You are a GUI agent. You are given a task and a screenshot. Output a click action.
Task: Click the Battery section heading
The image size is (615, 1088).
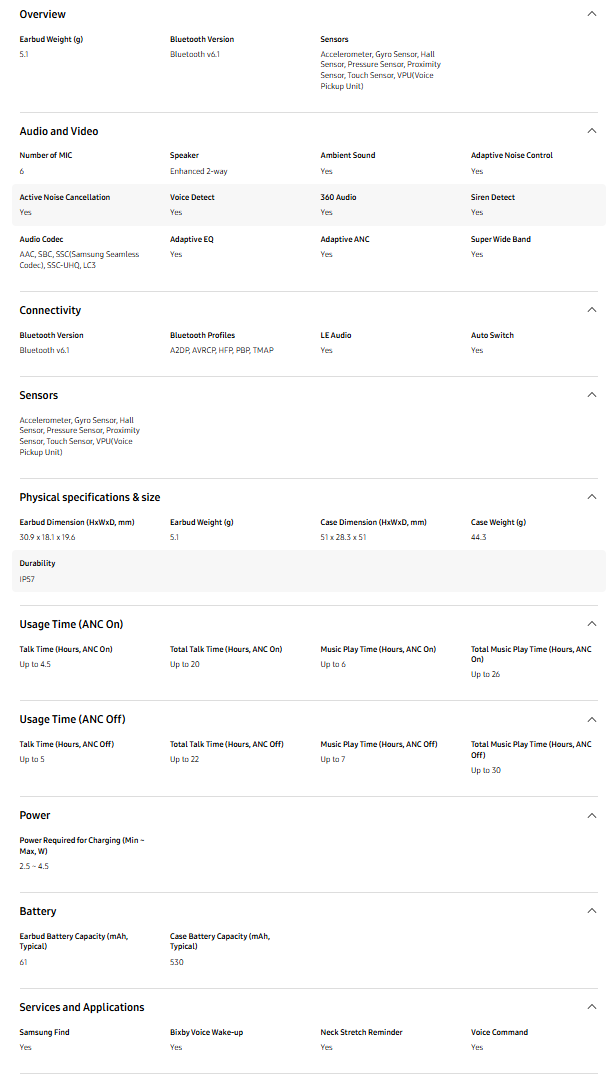[x=38, y=911]
